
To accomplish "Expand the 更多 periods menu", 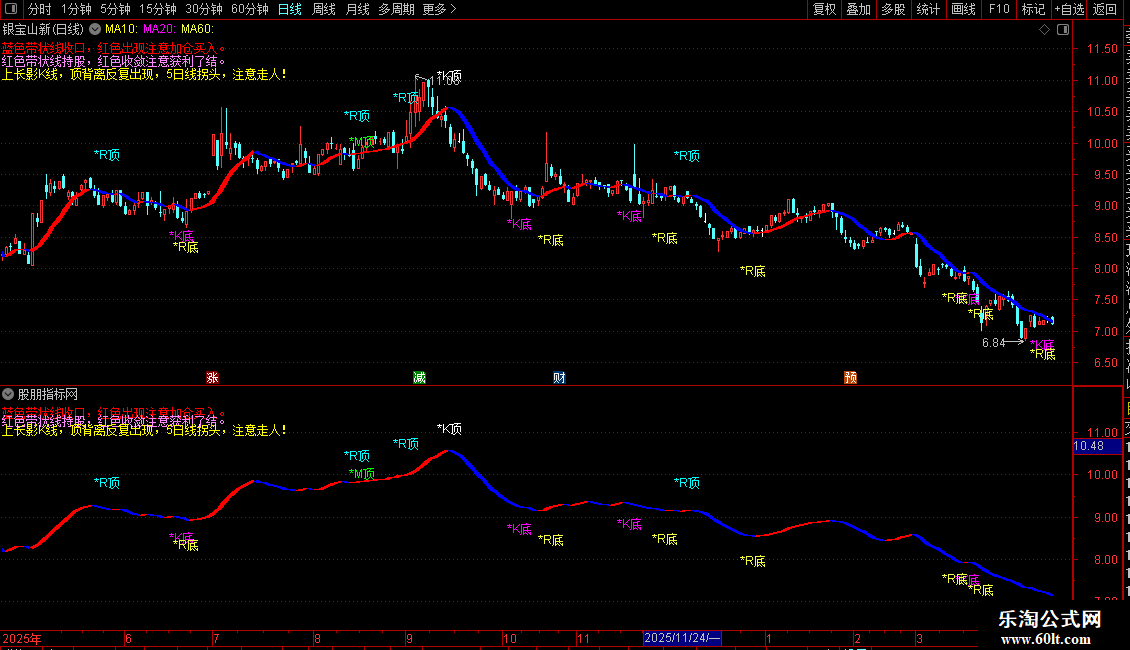I will (x=439, y=9).
